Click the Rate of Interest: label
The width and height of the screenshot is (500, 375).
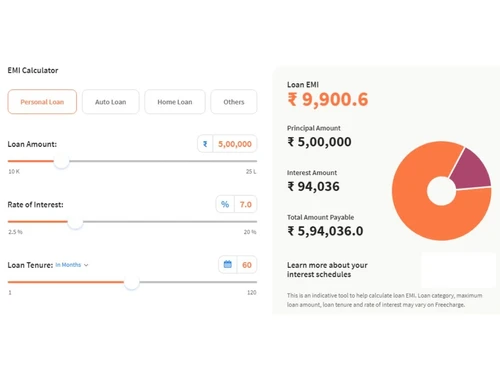[35, 205]
